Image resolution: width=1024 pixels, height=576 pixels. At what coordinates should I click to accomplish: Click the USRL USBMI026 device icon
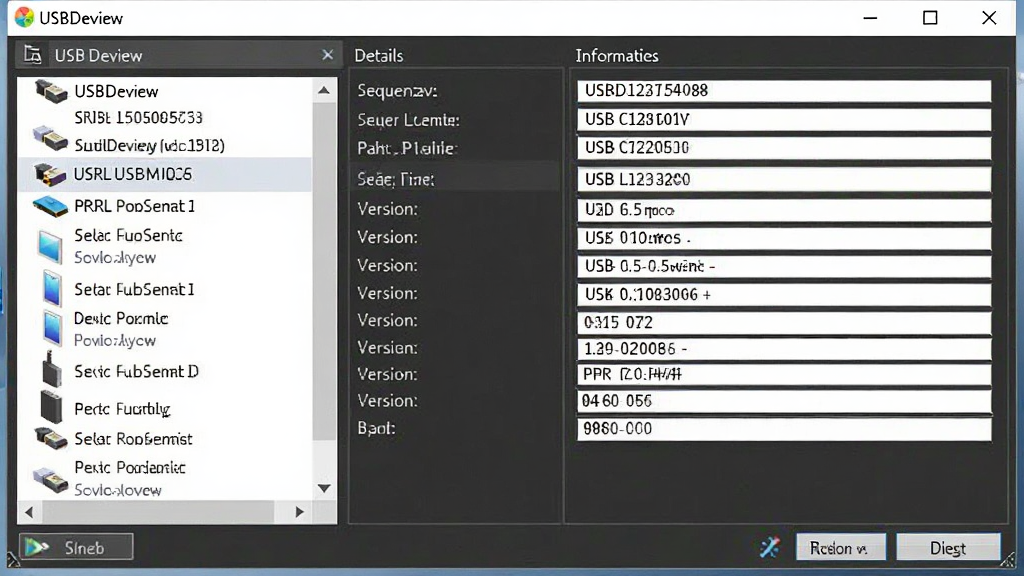(50, 174)
